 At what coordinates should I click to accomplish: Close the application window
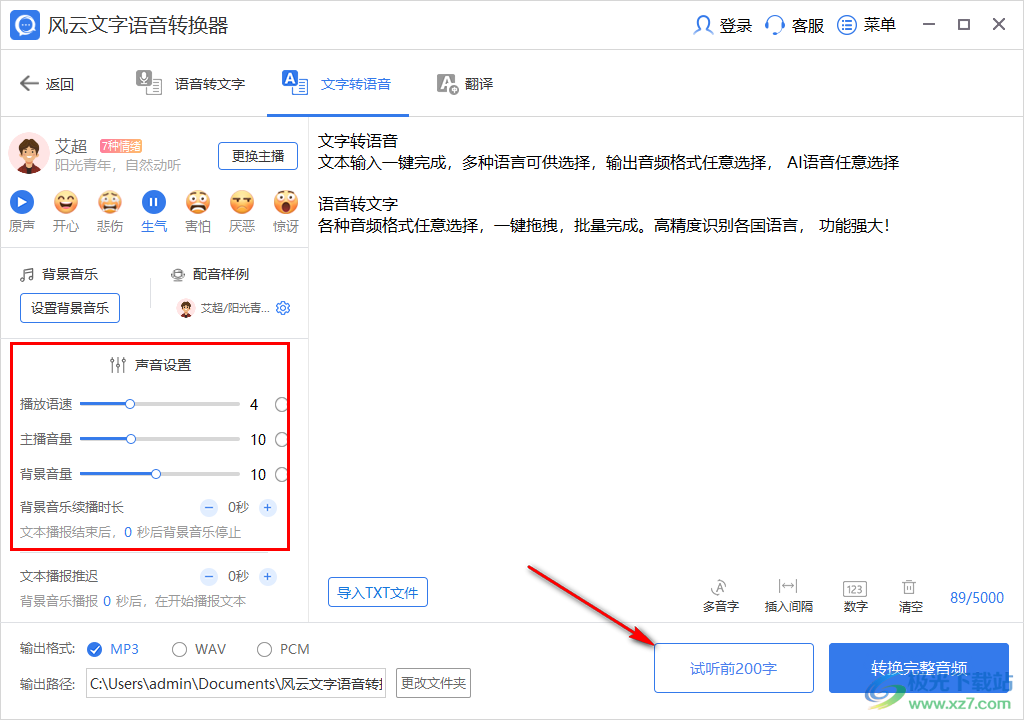point(999,25)
